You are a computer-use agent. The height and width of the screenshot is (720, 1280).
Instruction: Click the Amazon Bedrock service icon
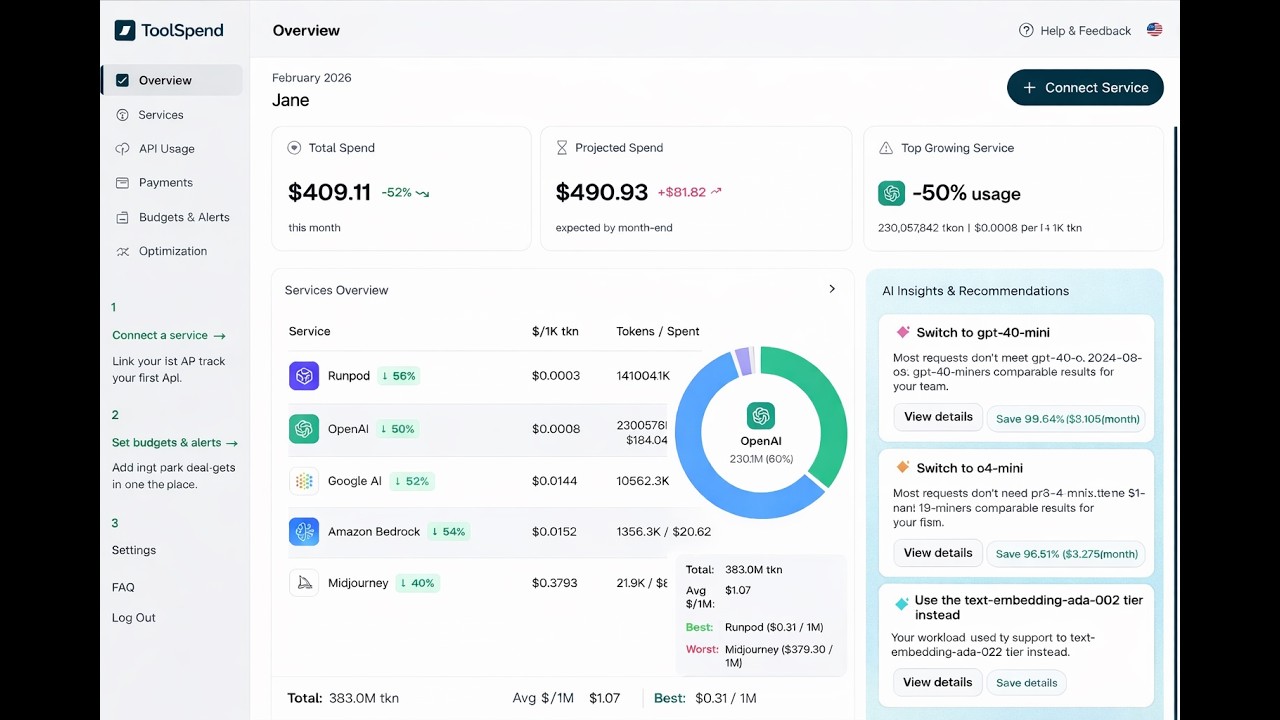(304, 531)
